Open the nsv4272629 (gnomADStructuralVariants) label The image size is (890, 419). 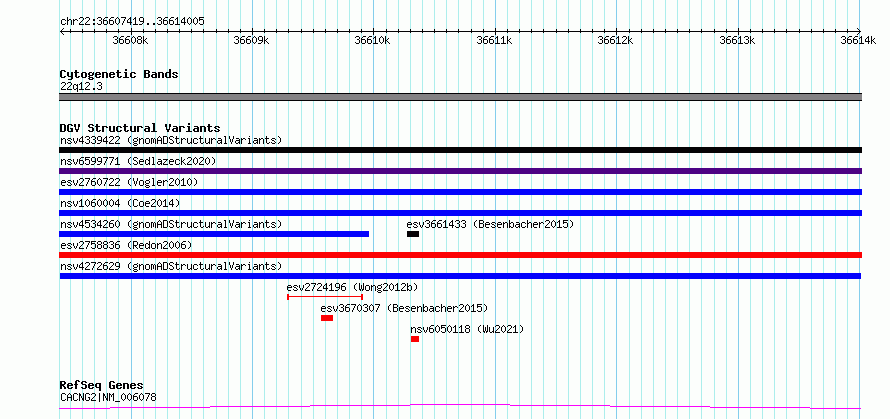tap(171, 266)
